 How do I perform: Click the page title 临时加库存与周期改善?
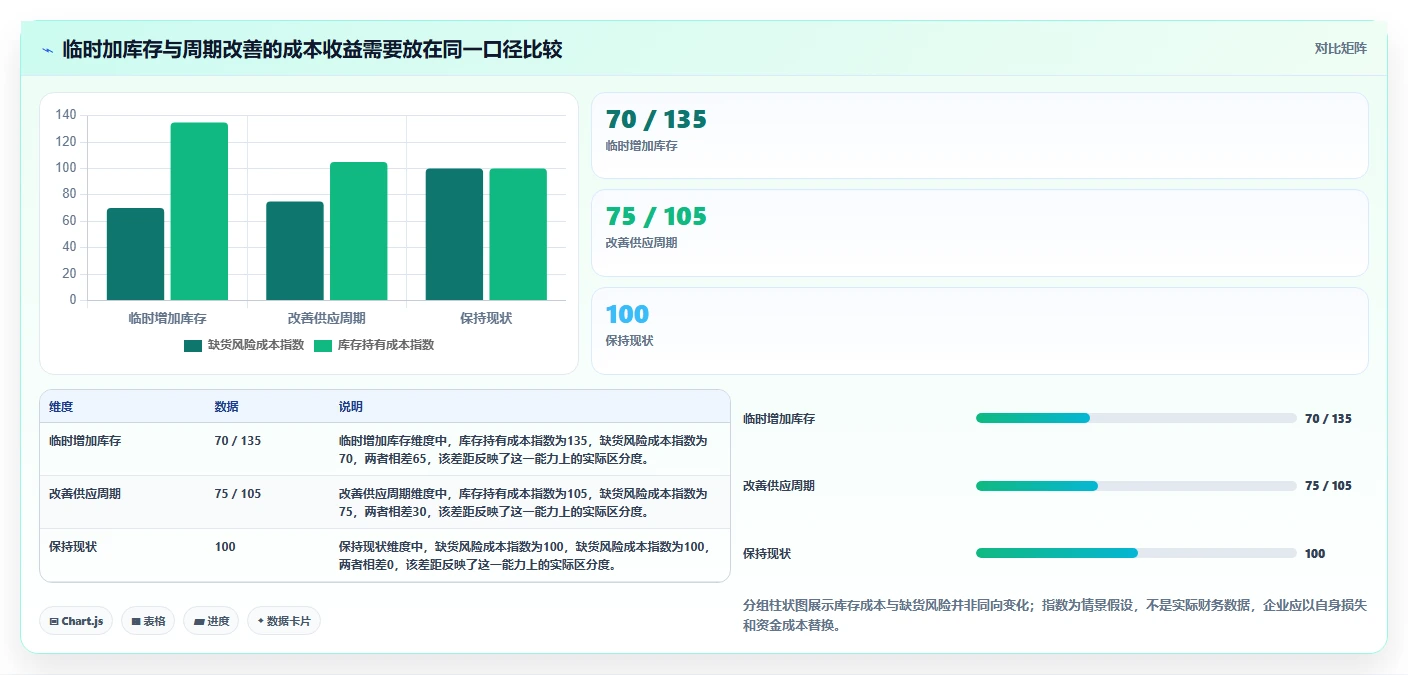pyautogui.click(x=312, y=49)
